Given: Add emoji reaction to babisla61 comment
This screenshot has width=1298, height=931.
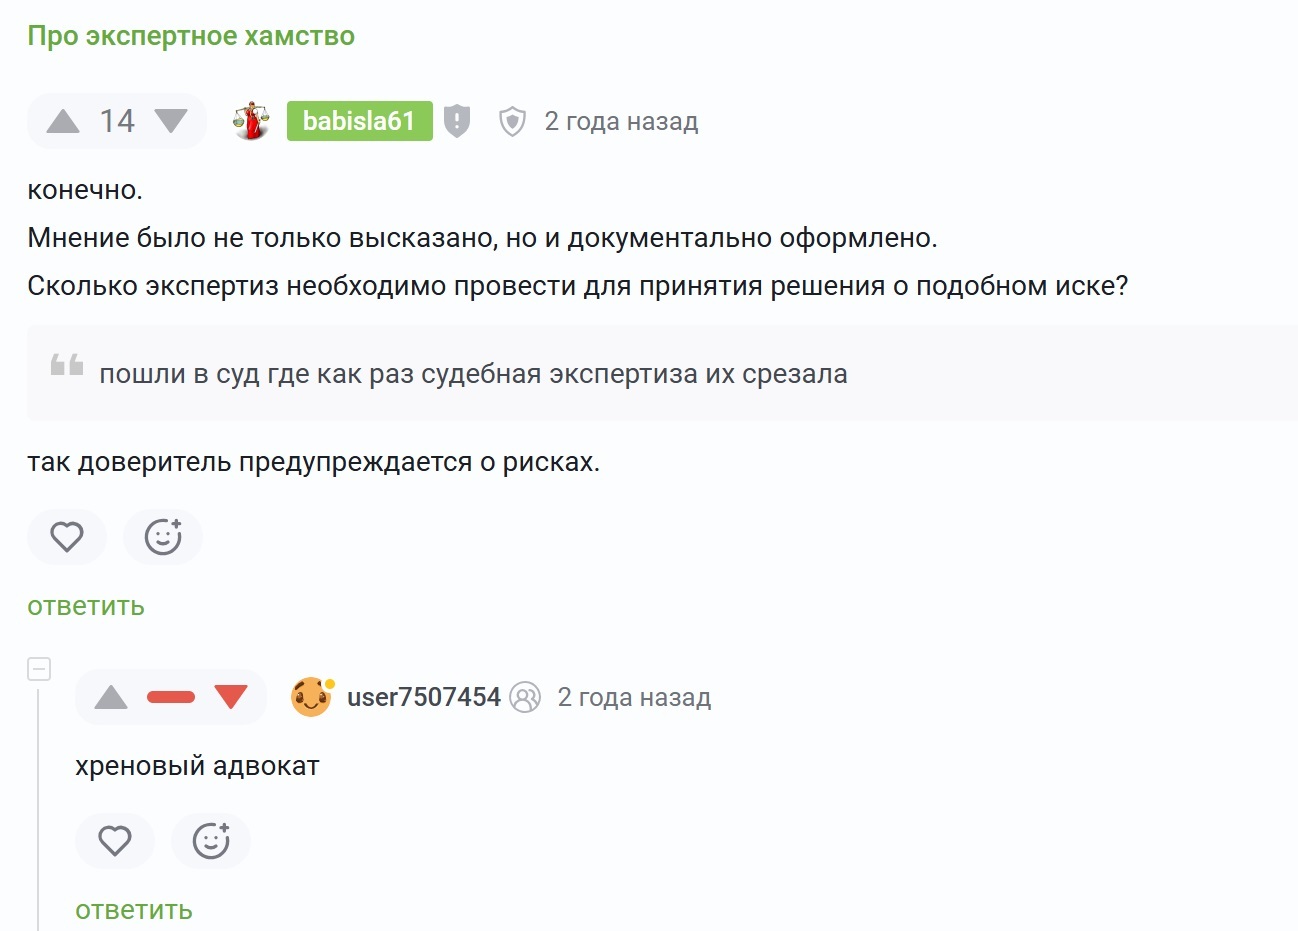Looking at the screenshot, I should [x=163, y=537].
